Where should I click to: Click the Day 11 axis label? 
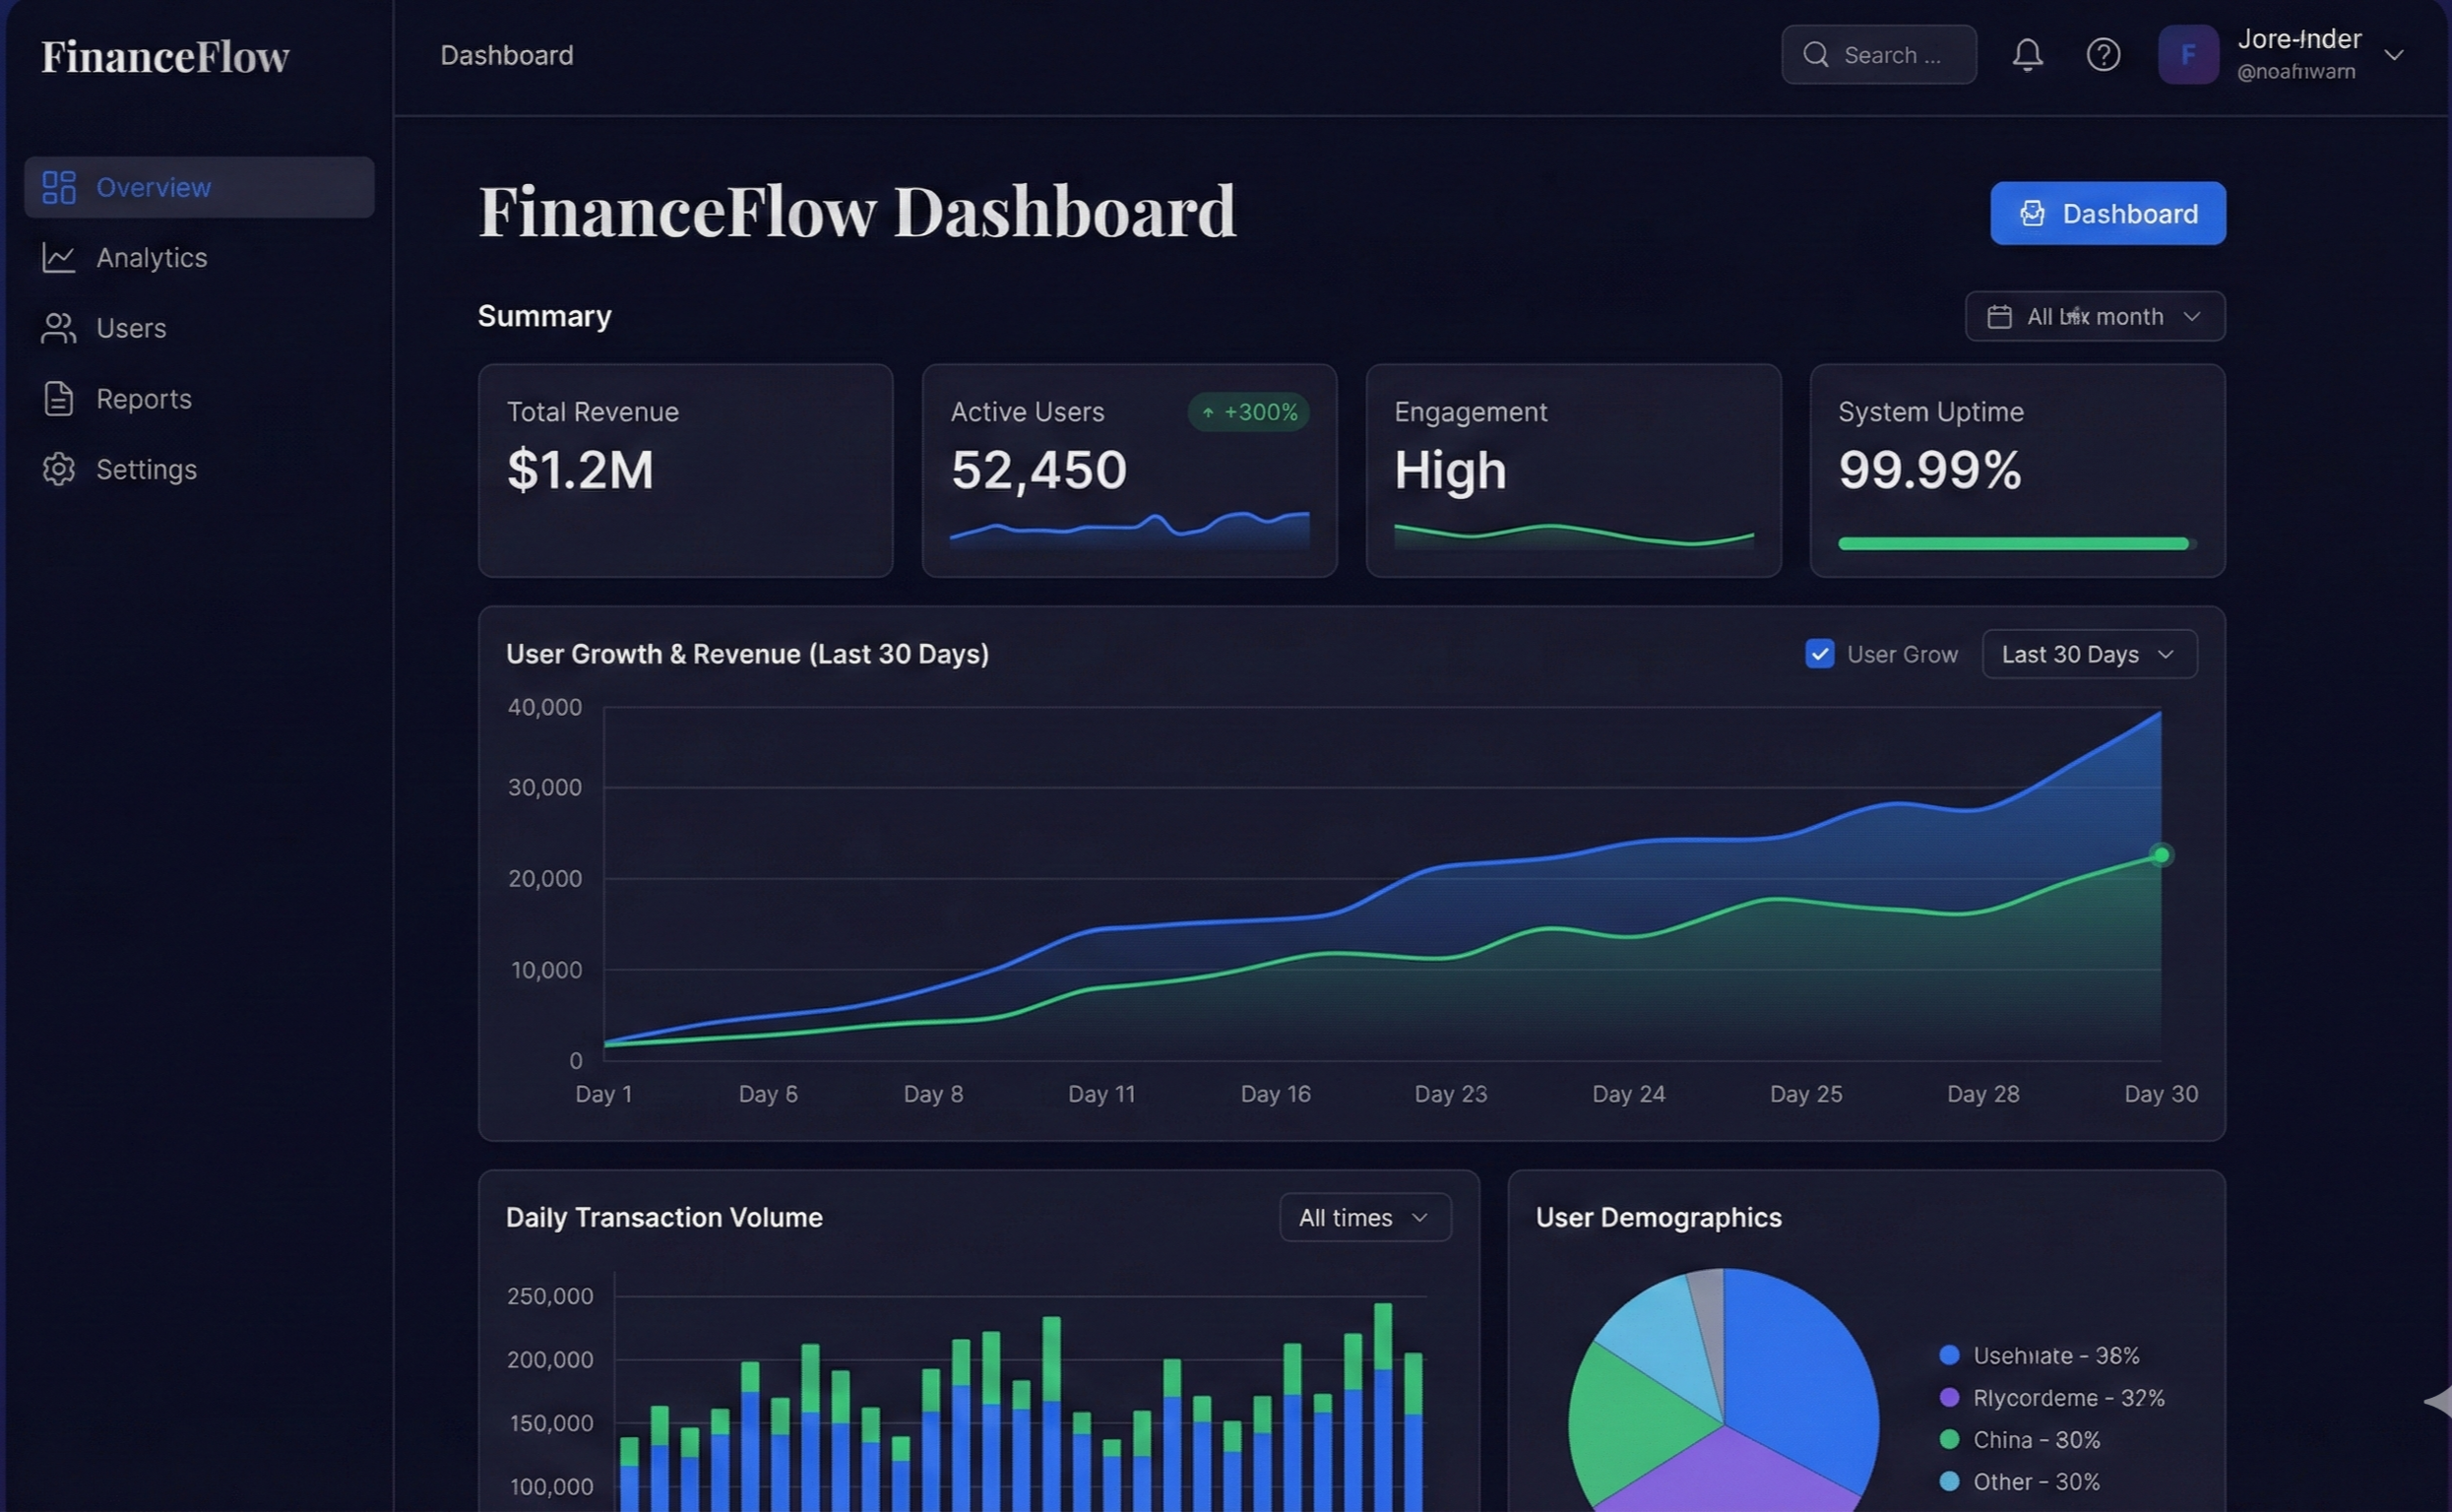coord(1101,1095)
